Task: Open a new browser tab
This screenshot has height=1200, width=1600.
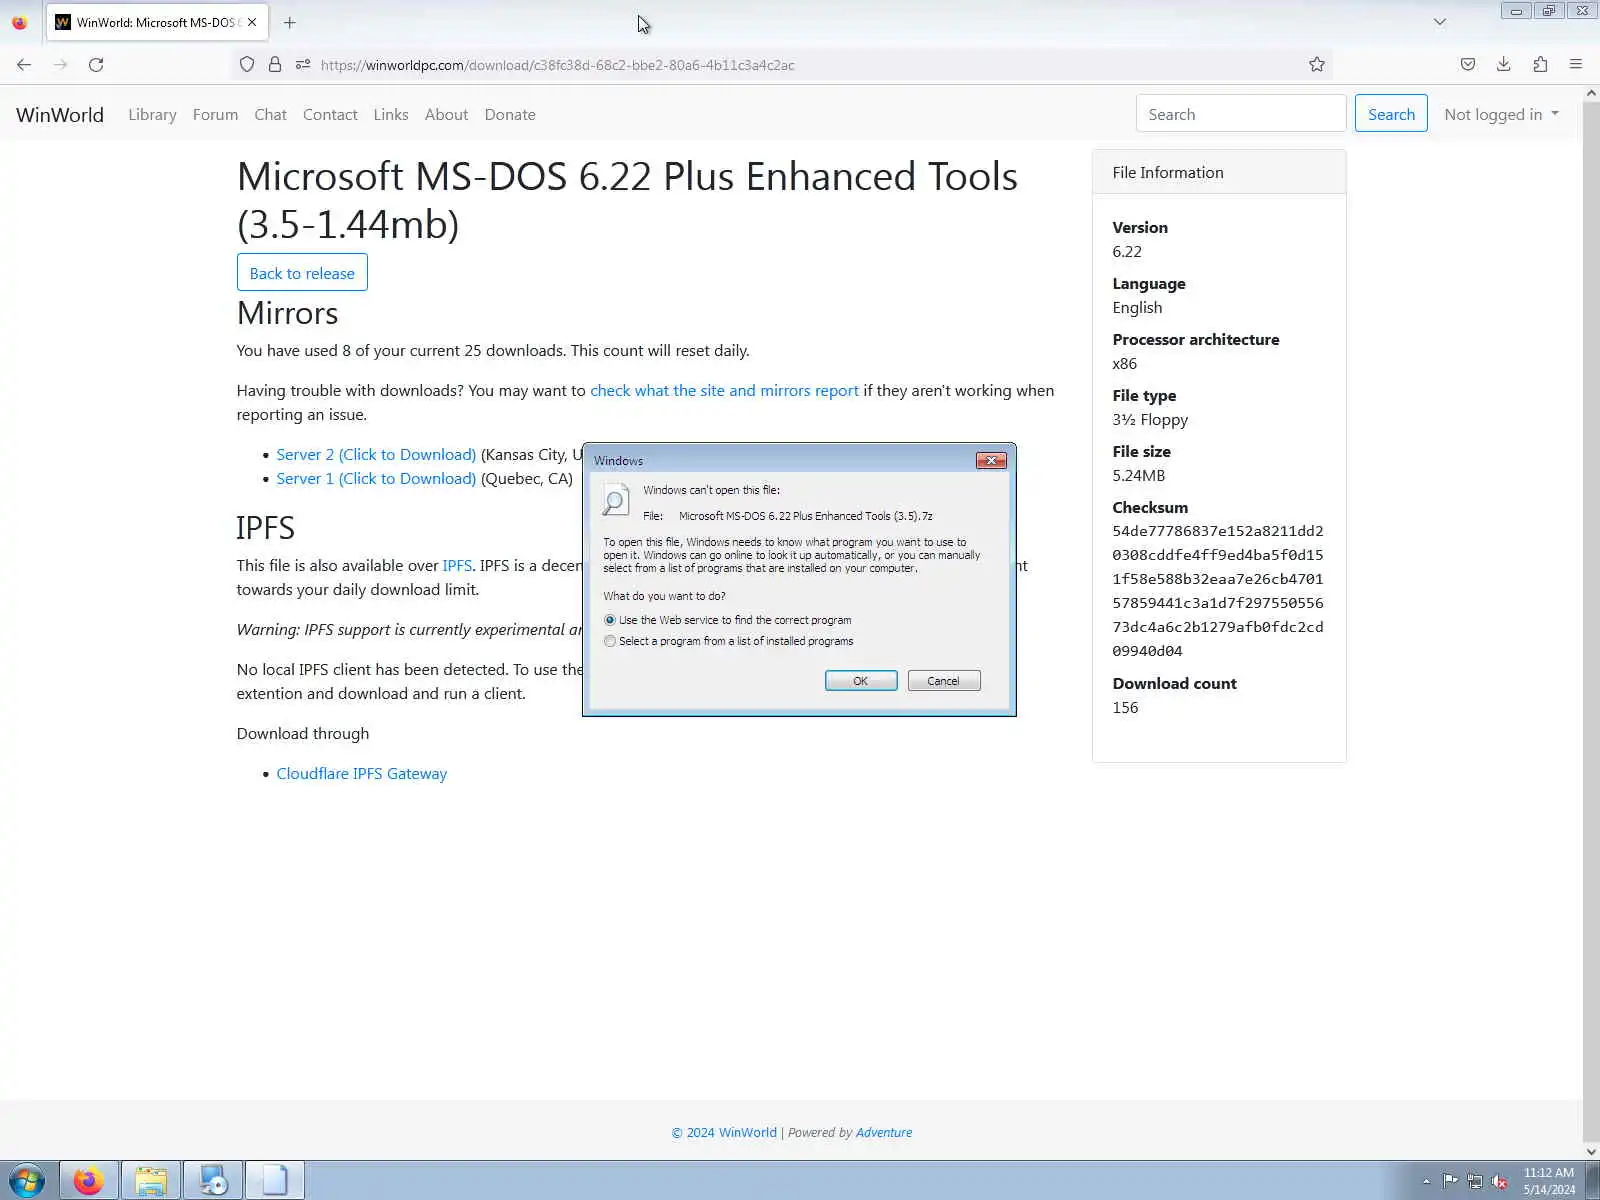Action: [290, 22]
